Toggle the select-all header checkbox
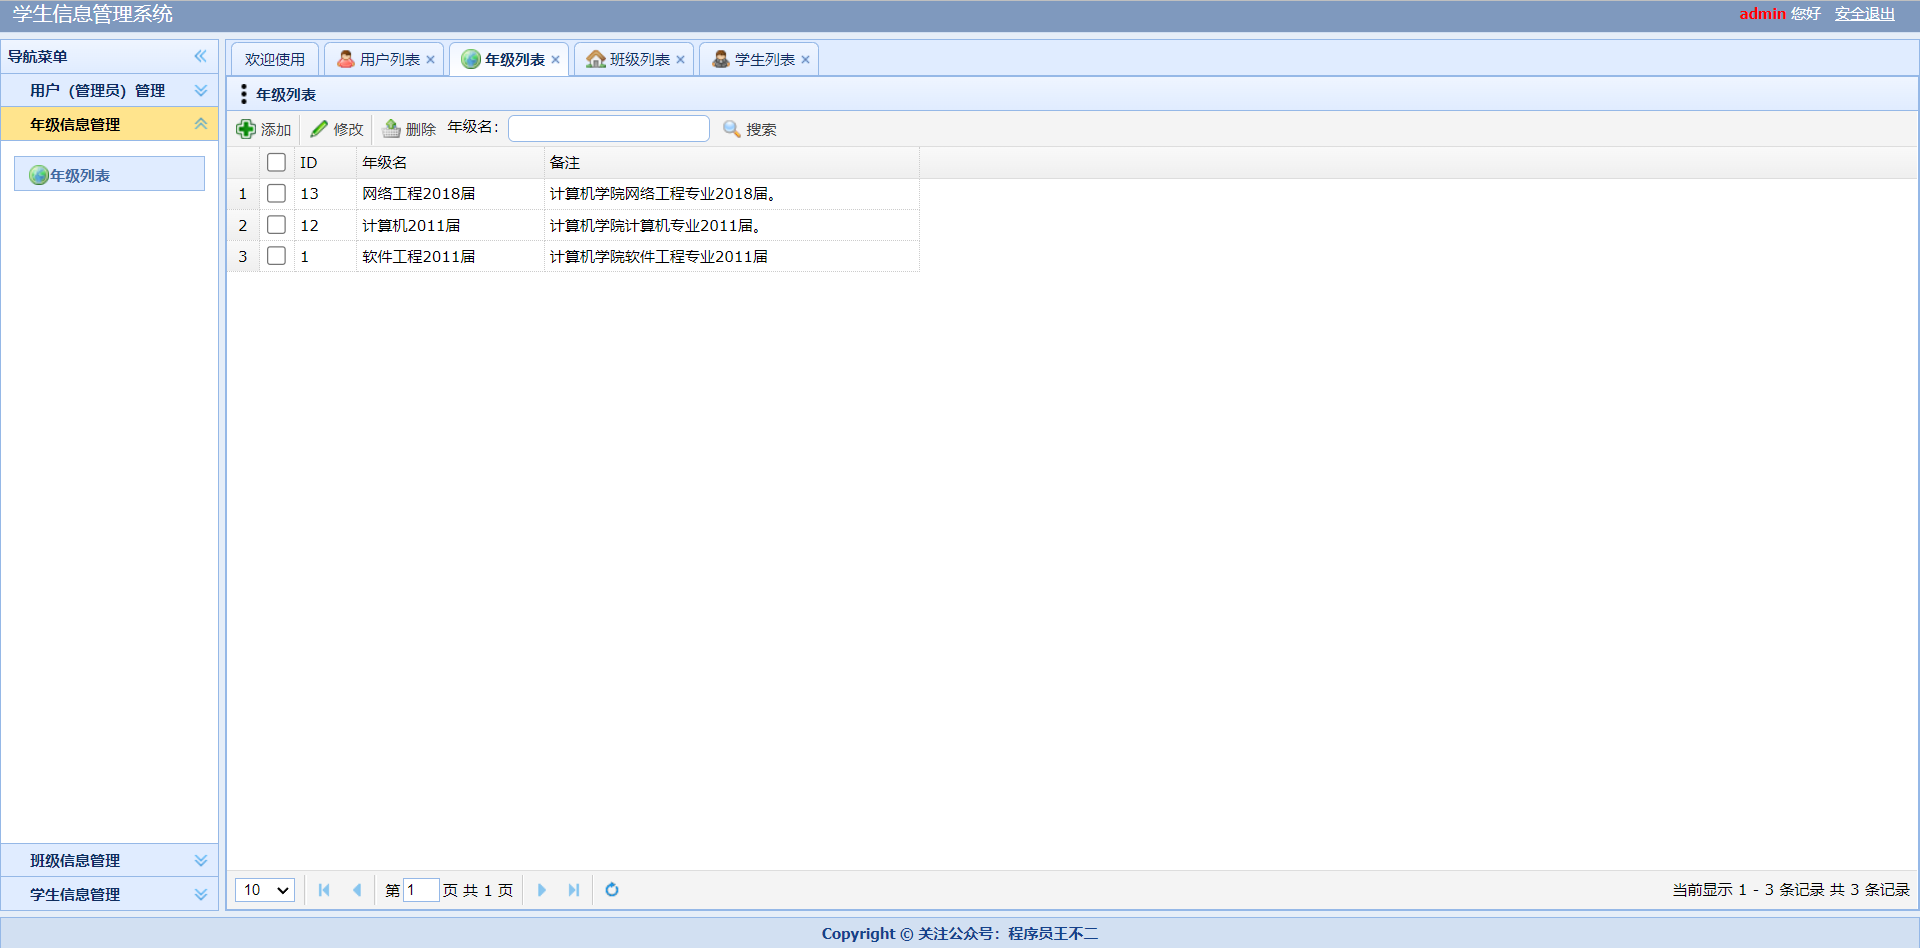This screenshot has height=948, width=1920. coord(277,162)
